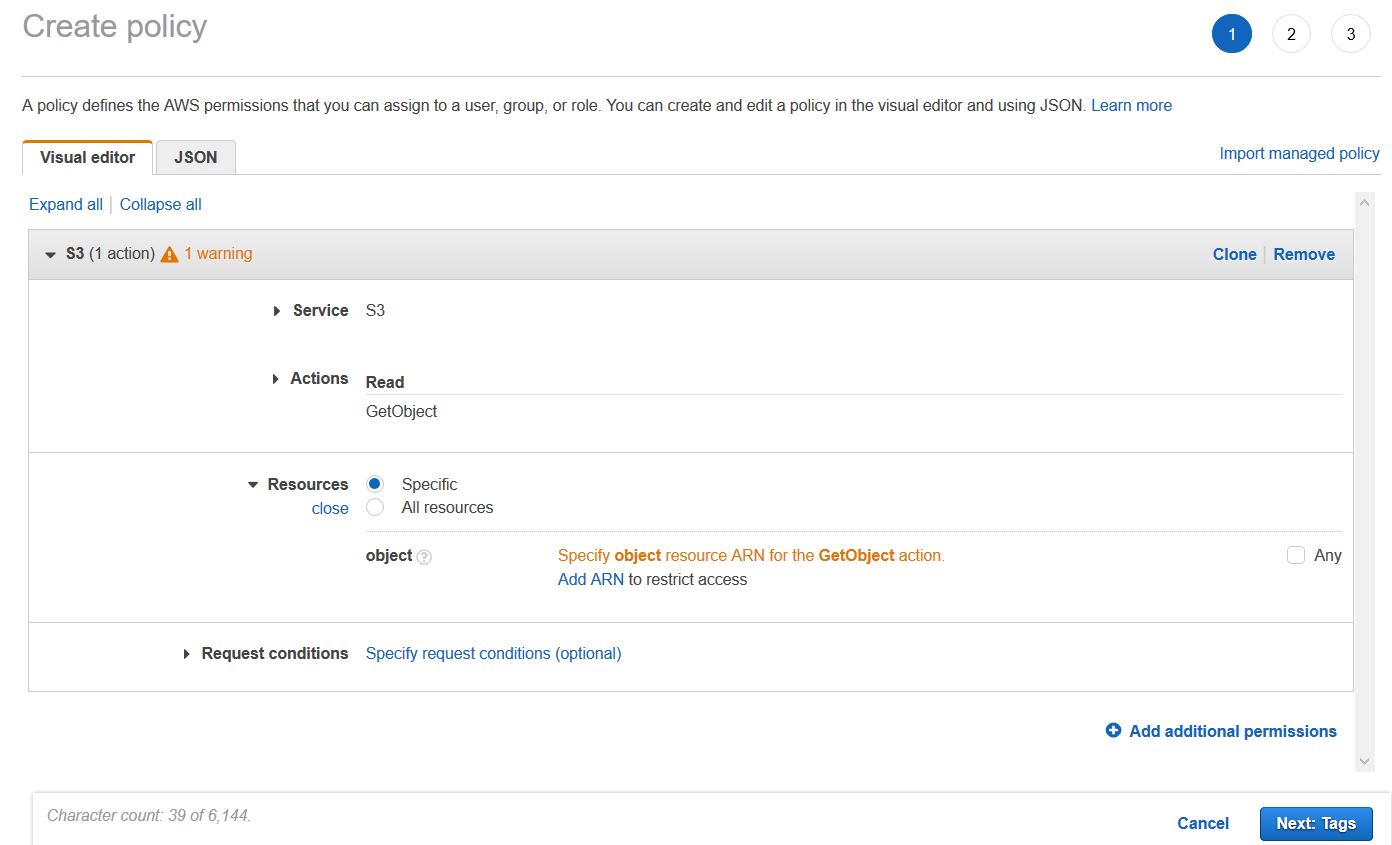Click the Read actions heading
Image resolution: width=1392 pixels, height=845 pixels.
click(385, 382)
